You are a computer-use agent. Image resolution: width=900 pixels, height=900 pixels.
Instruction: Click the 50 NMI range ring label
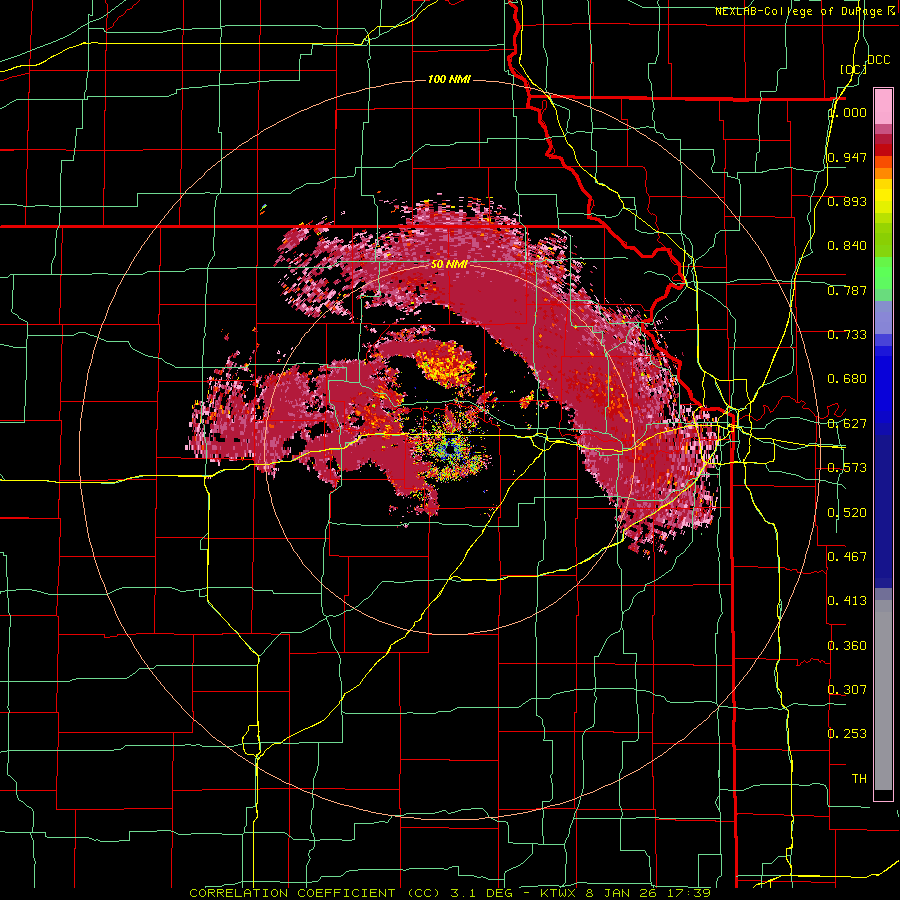[x=449, y=264]
